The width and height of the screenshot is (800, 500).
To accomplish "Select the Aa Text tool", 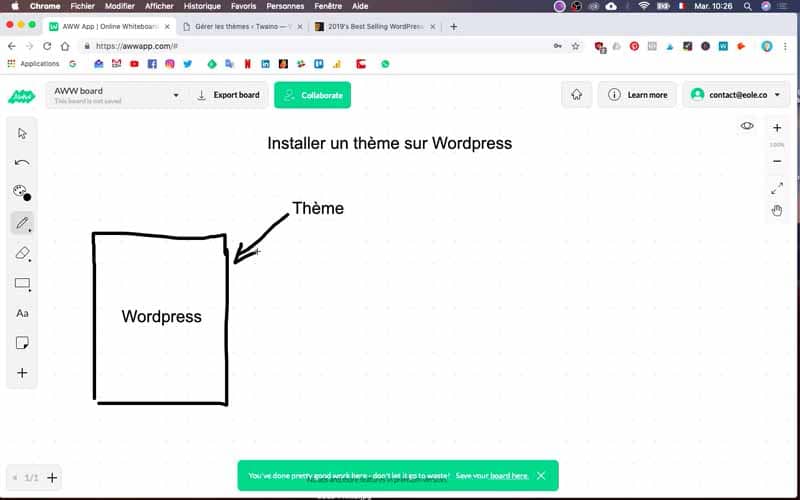I will click(x=22, y=313).
